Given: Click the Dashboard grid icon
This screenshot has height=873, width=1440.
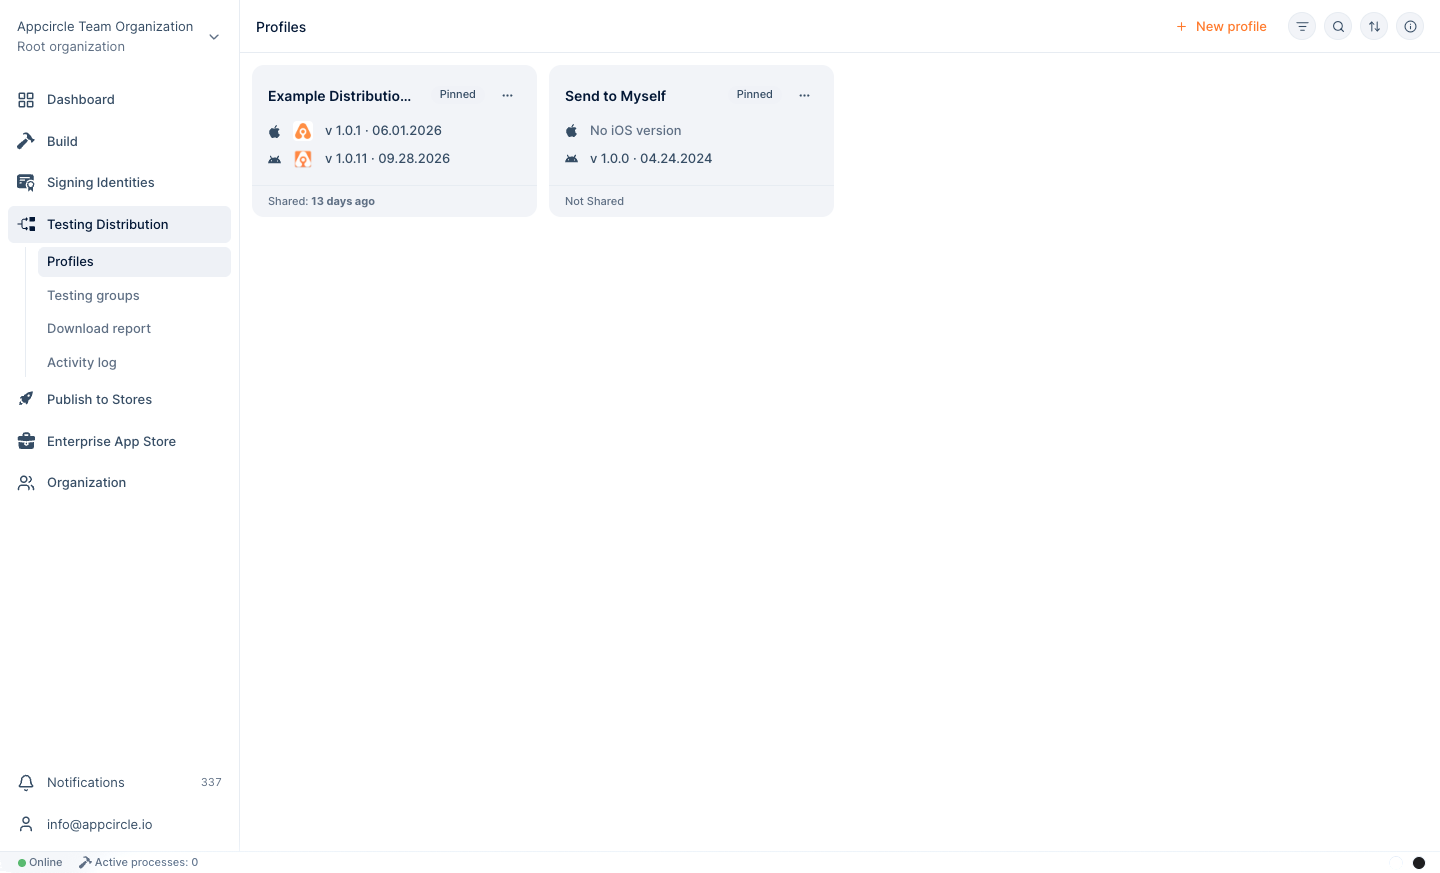Looking at the screenshot, I should [x=26, y=100].
